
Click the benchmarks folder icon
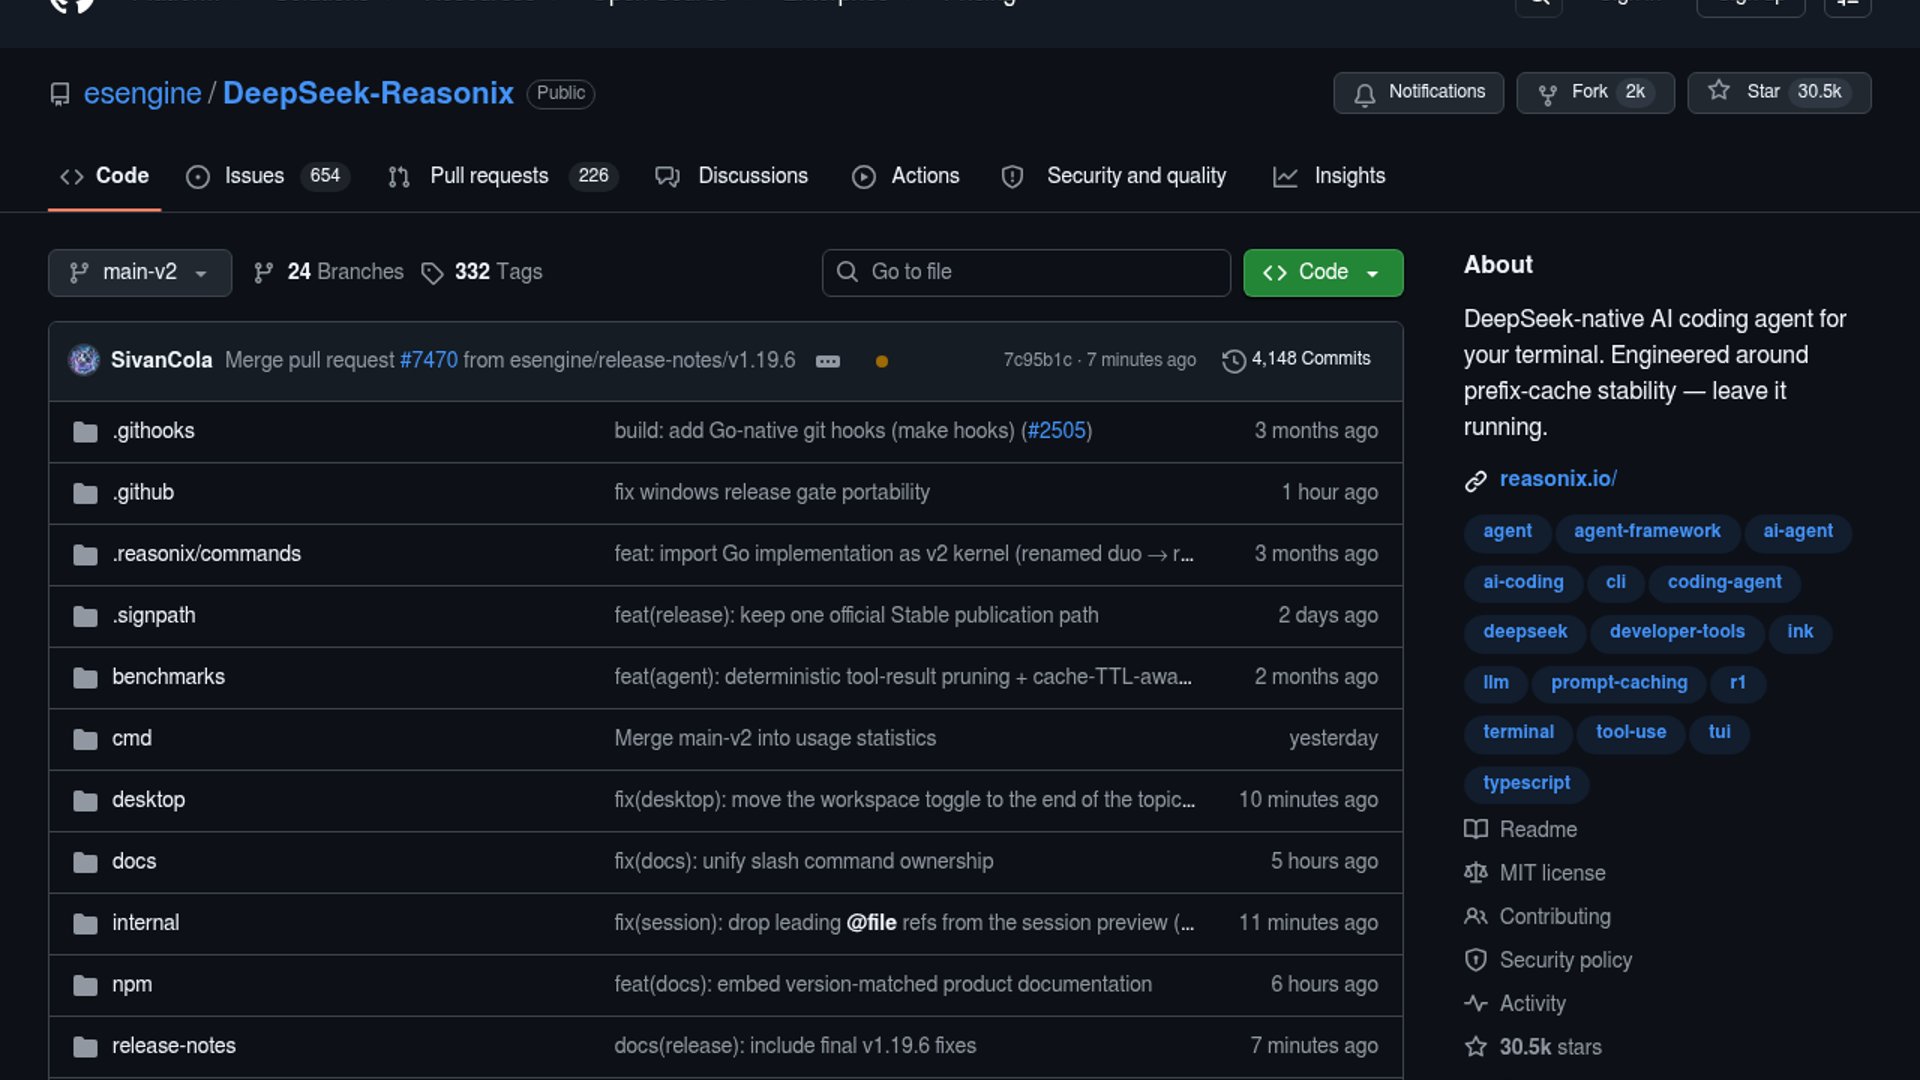point(85,678)
